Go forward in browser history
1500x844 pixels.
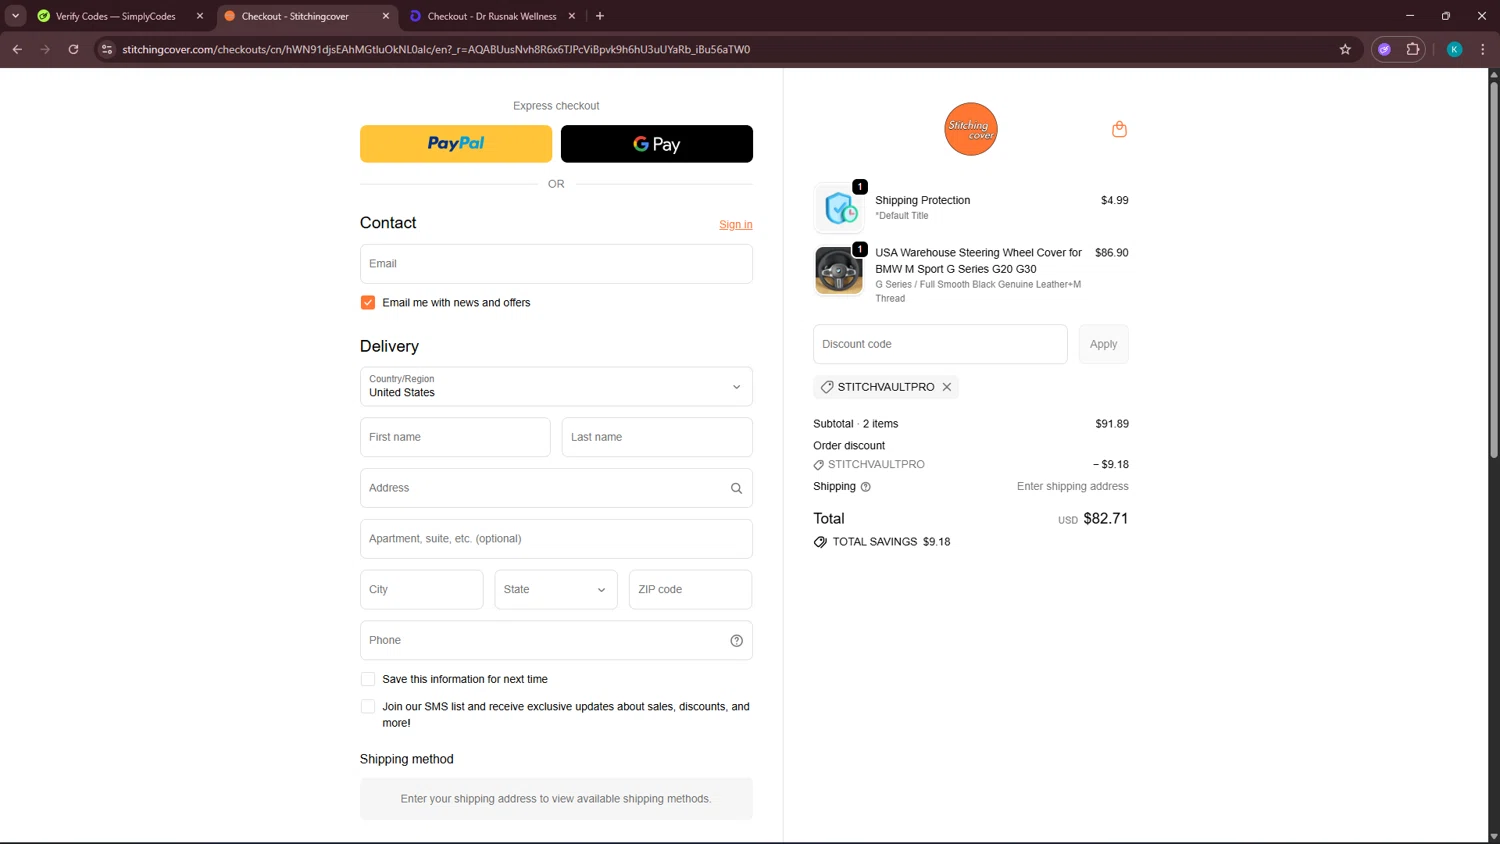(45, 49)
